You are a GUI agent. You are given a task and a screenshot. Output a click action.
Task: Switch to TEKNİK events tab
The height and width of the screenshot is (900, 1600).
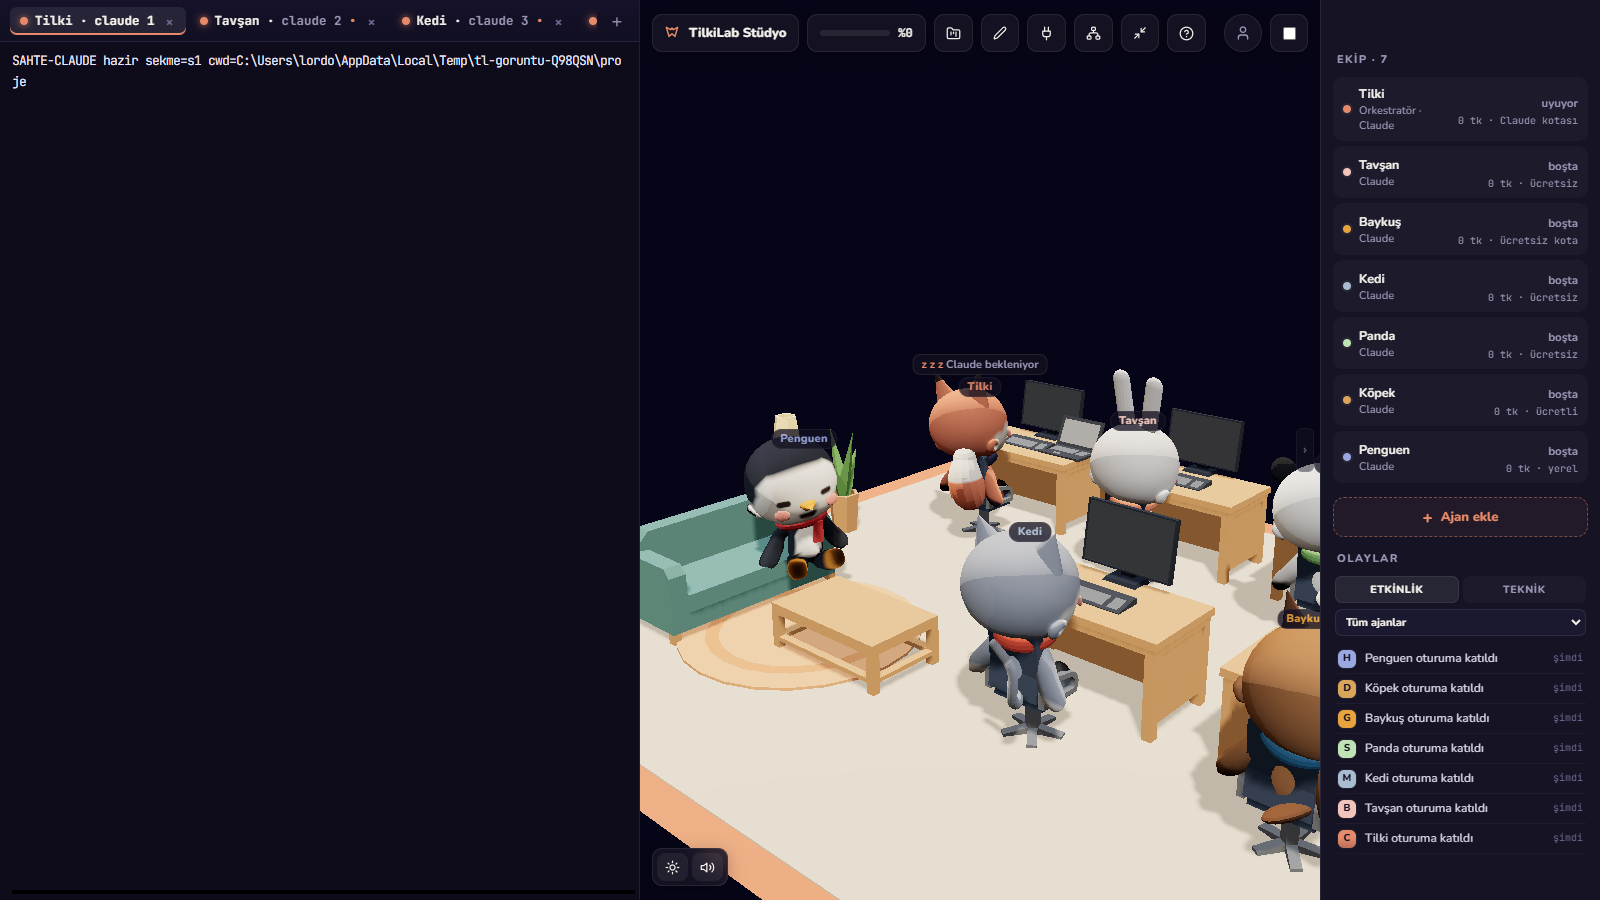click(1524, 589)
